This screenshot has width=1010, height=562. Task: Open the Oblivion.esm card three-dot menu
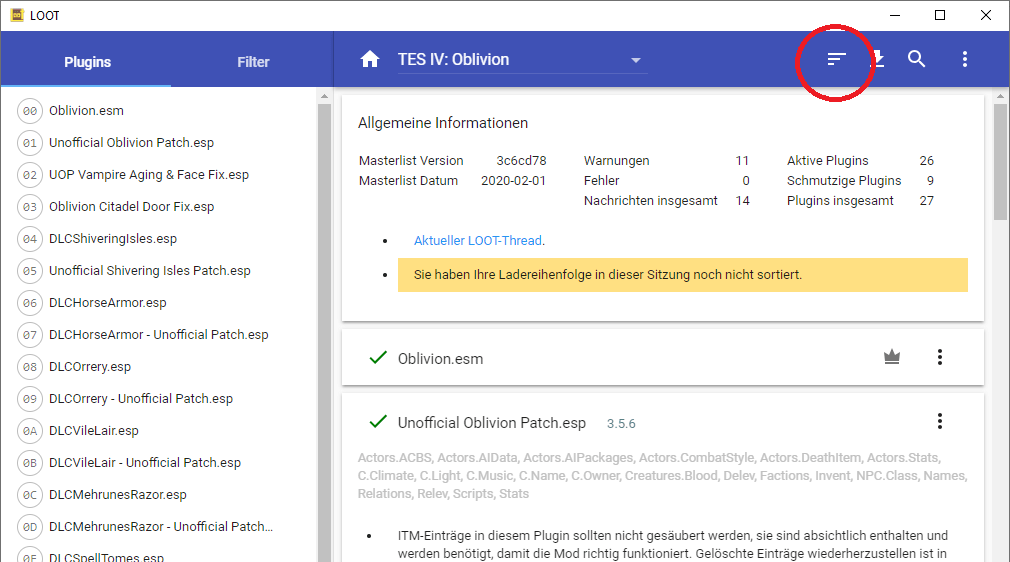(x=940, y=357)
